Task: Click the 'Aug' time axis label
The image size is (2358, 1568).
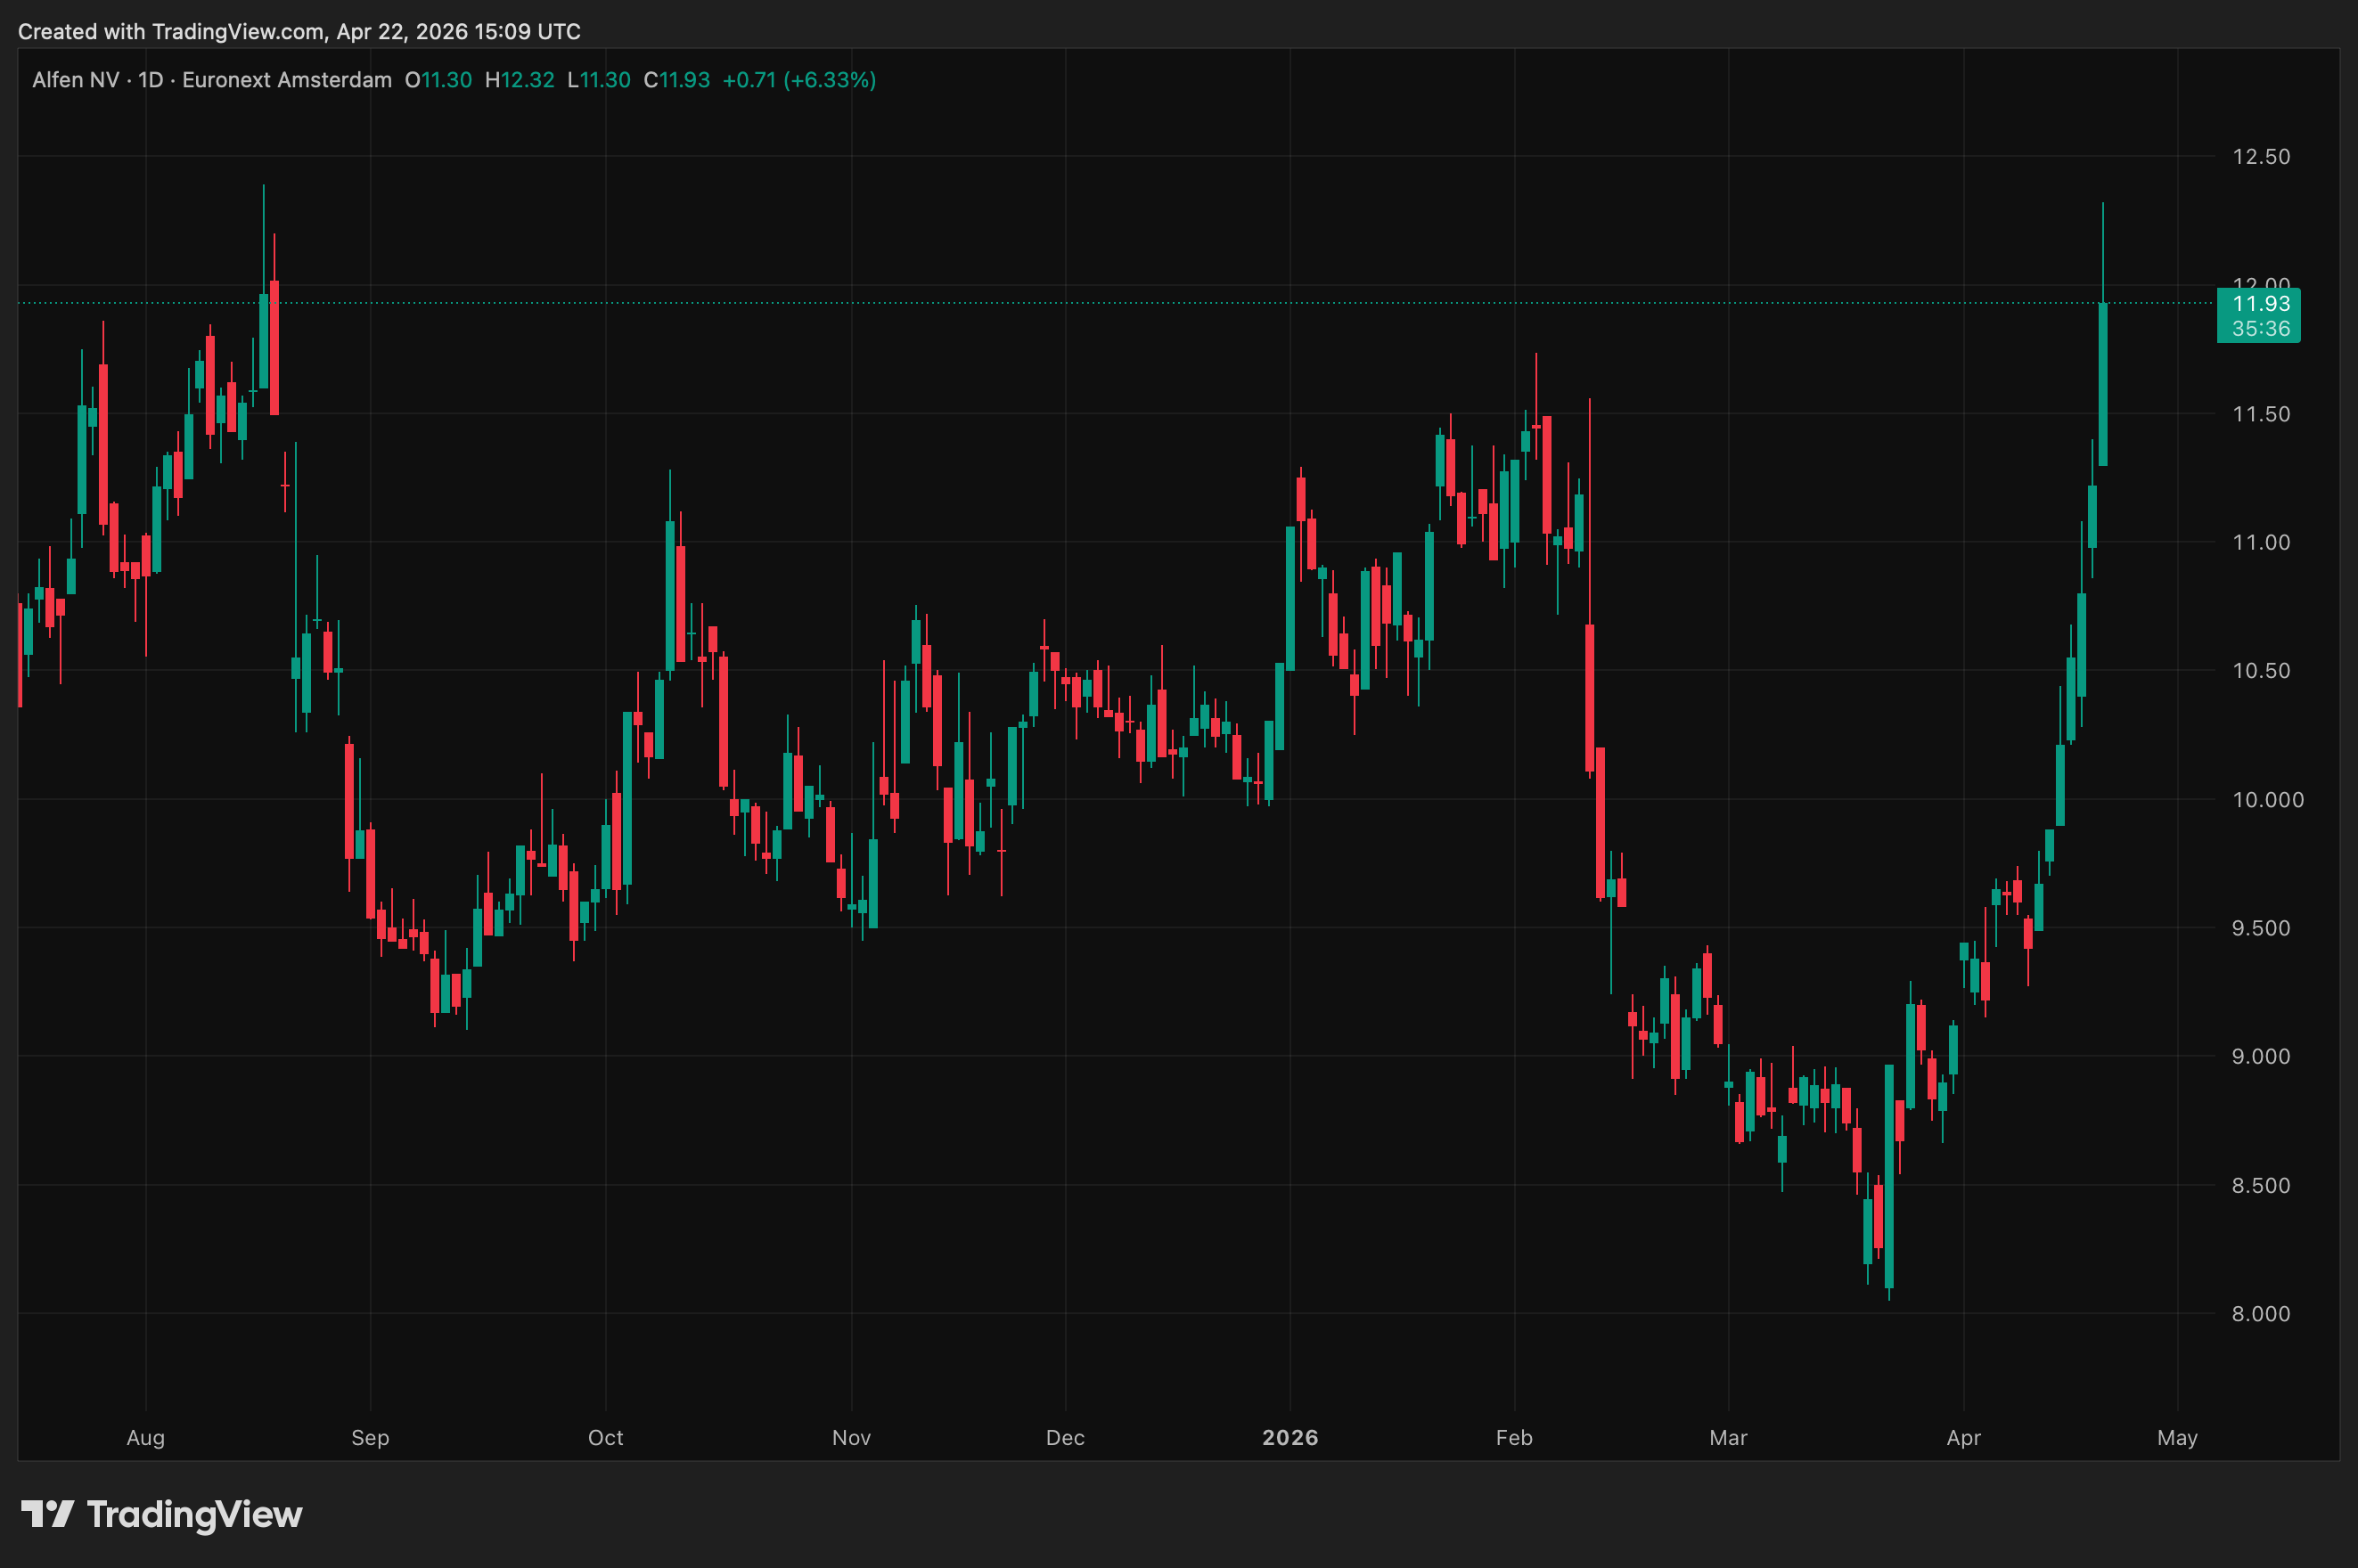Action: (146, 1438)
